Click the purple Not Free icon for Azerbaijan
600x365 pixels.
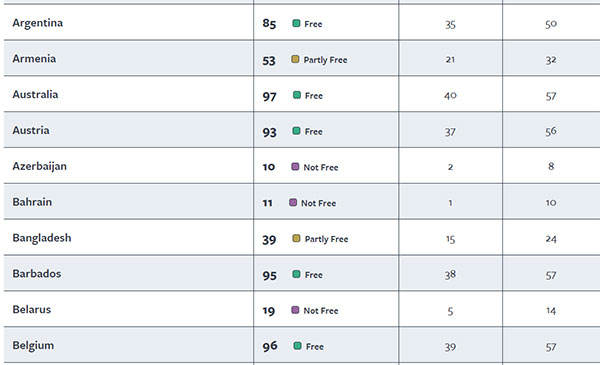[x=295, y=167]
